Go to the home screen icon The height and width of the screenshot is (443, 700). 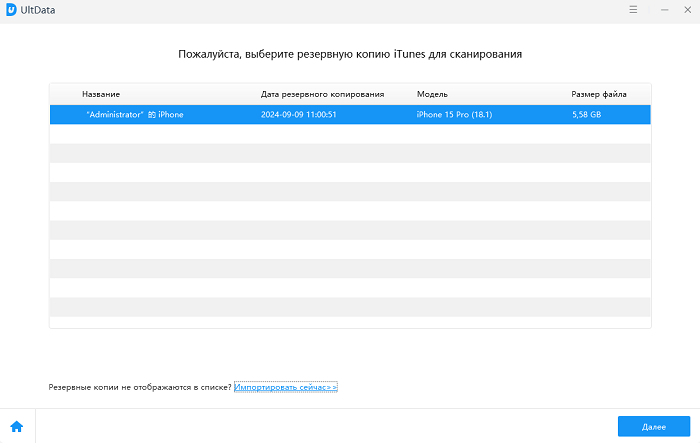tap(17, 426)
